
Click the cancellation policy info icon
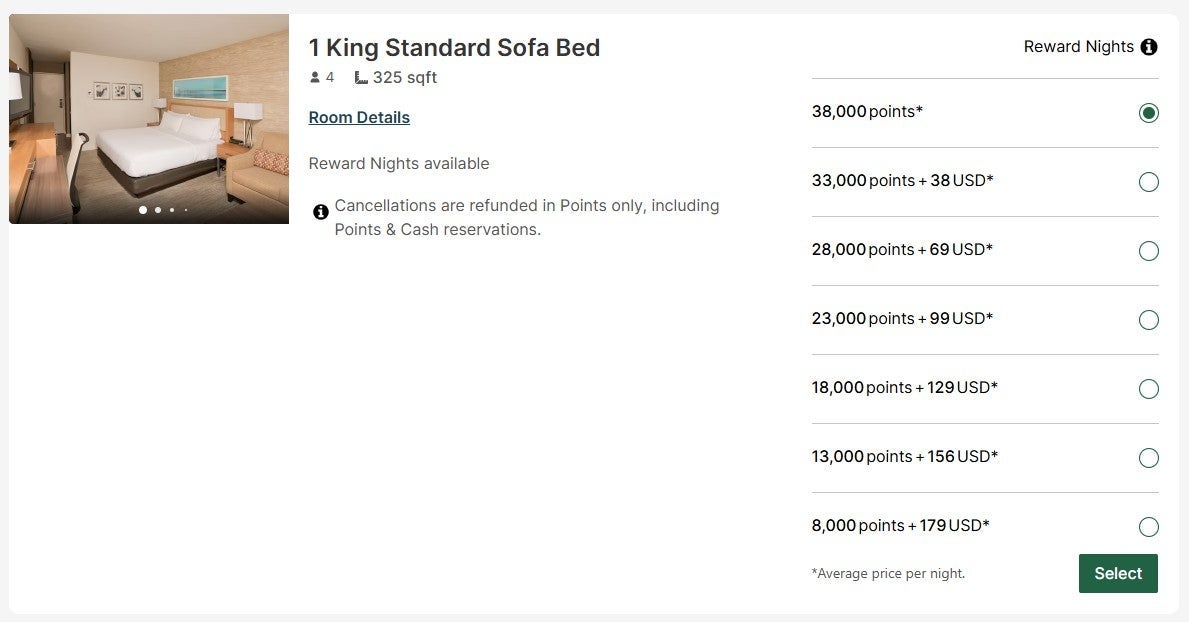point(321,211)
